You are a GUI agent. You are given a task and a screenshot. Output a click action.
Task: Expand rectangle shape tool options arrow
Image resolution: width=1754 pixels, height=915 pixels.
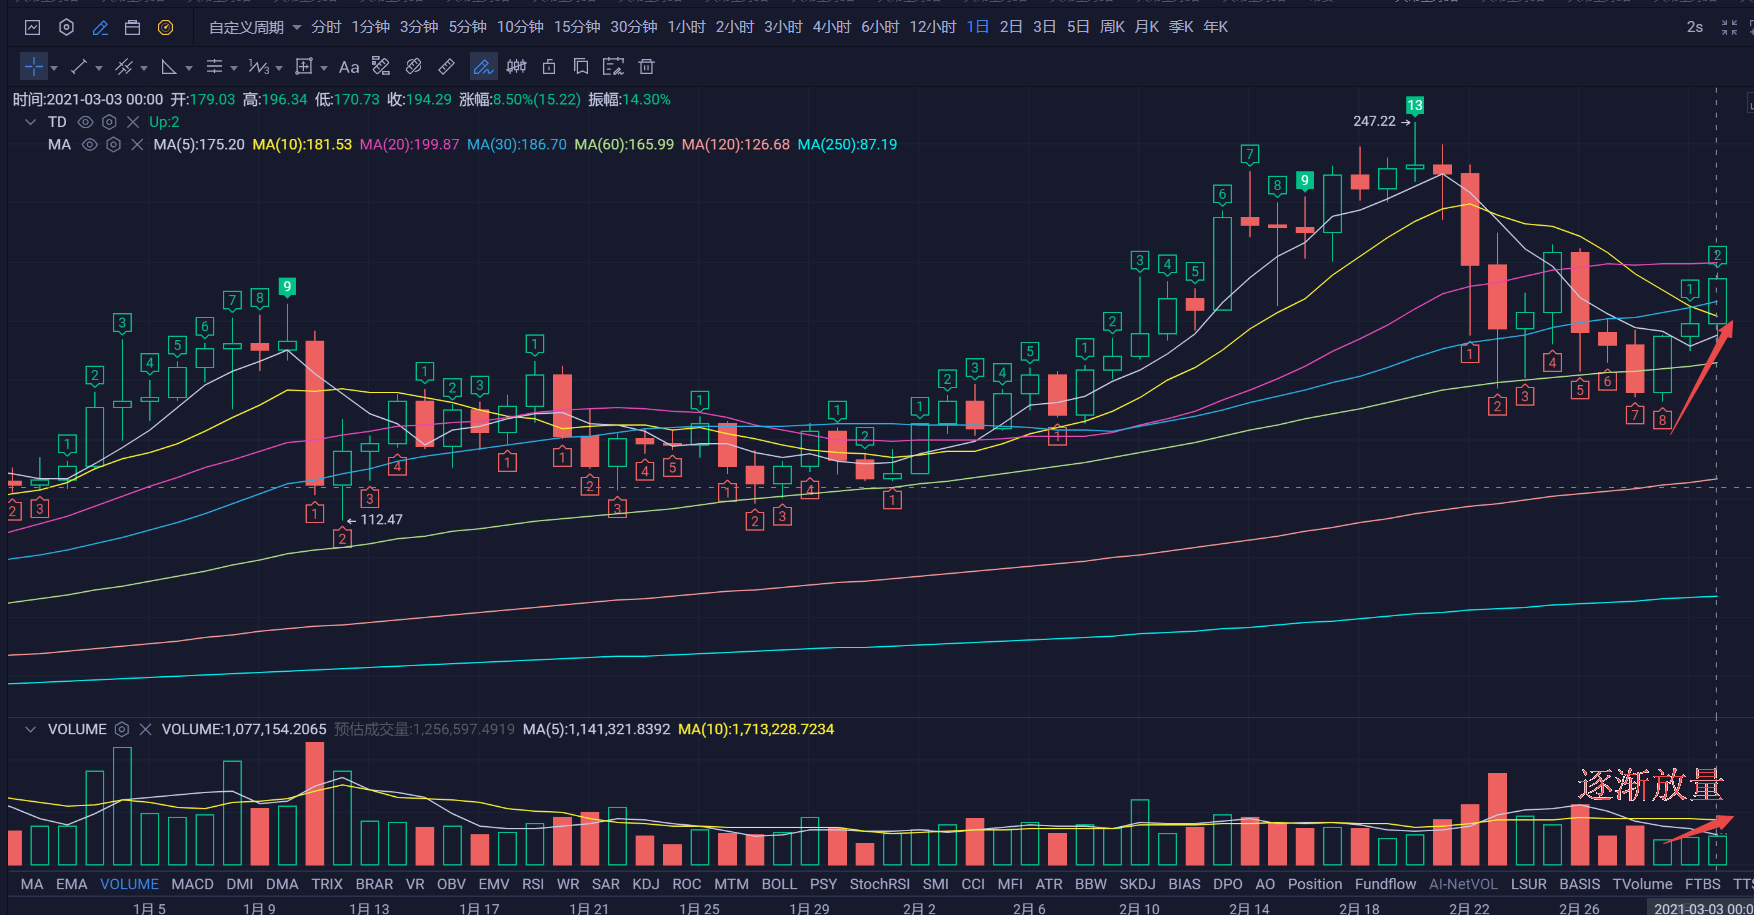[324, 68]
